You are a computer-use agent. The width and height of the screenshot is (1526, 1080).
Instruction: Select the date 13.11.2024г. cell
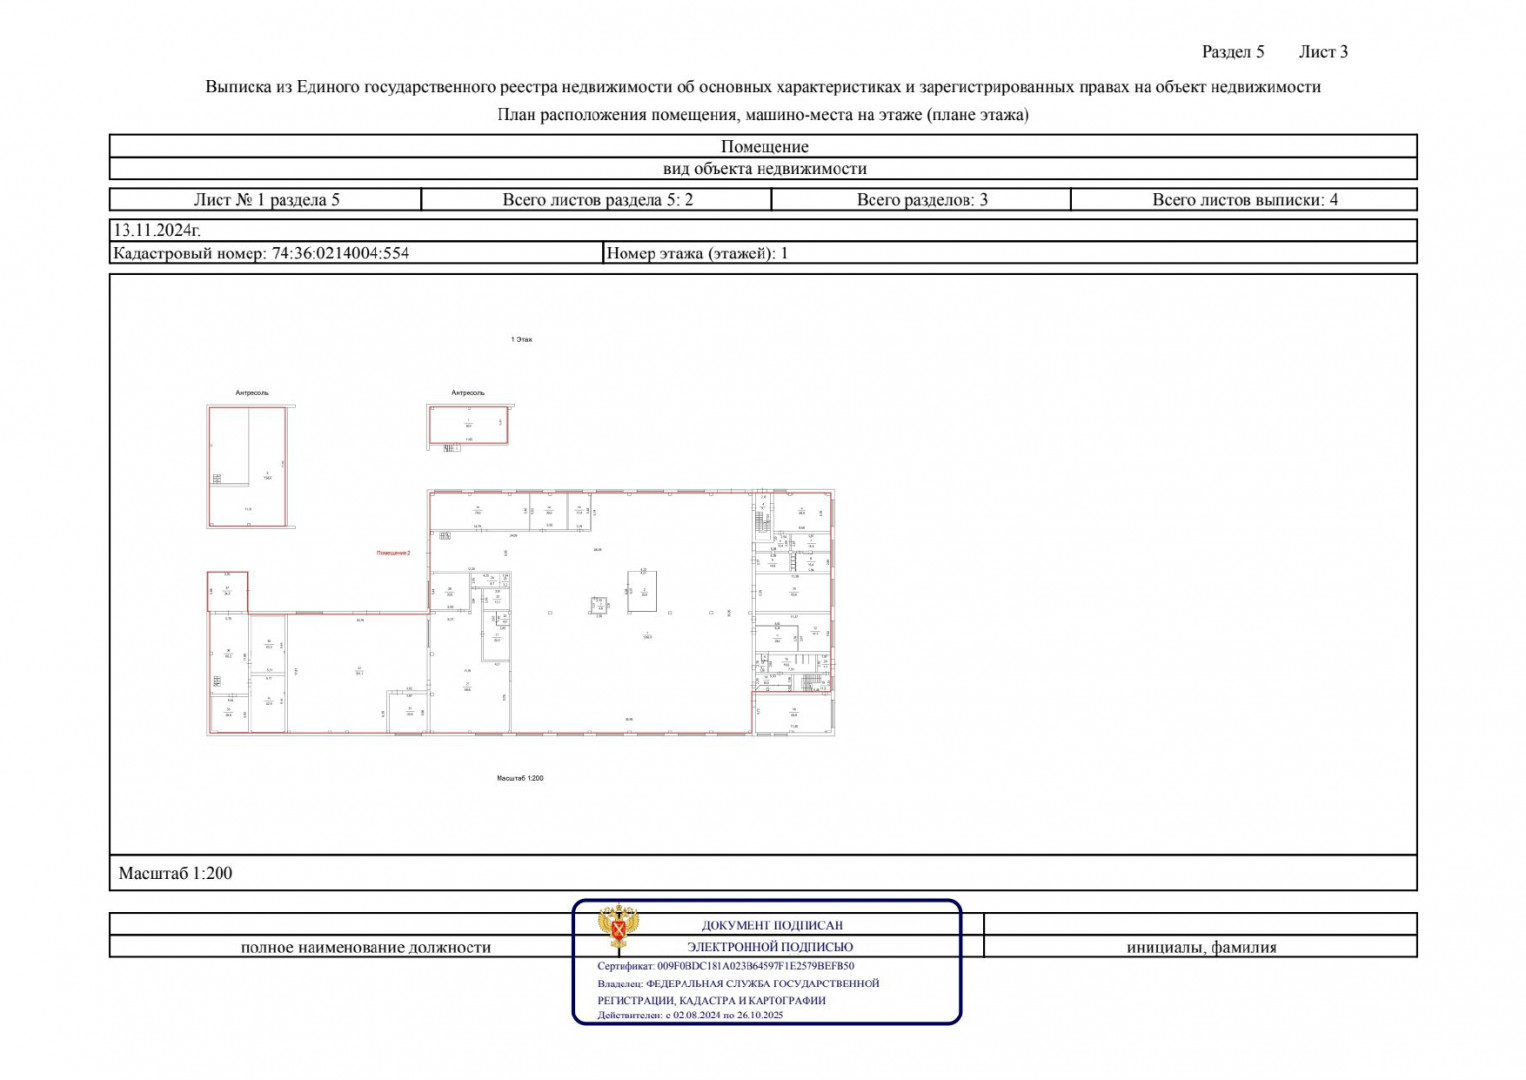click(x=157, y=231)
